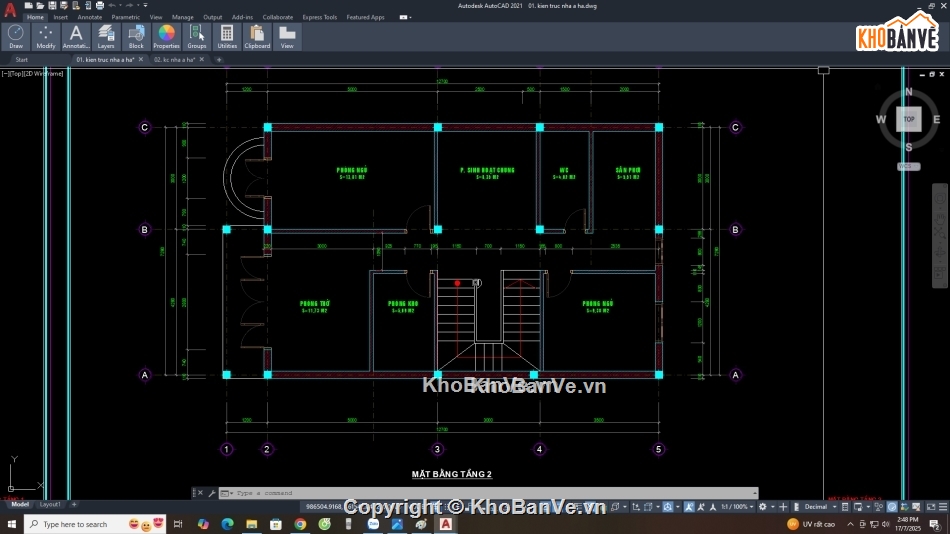Click the [Top] viewport view control label

(17, 73)
